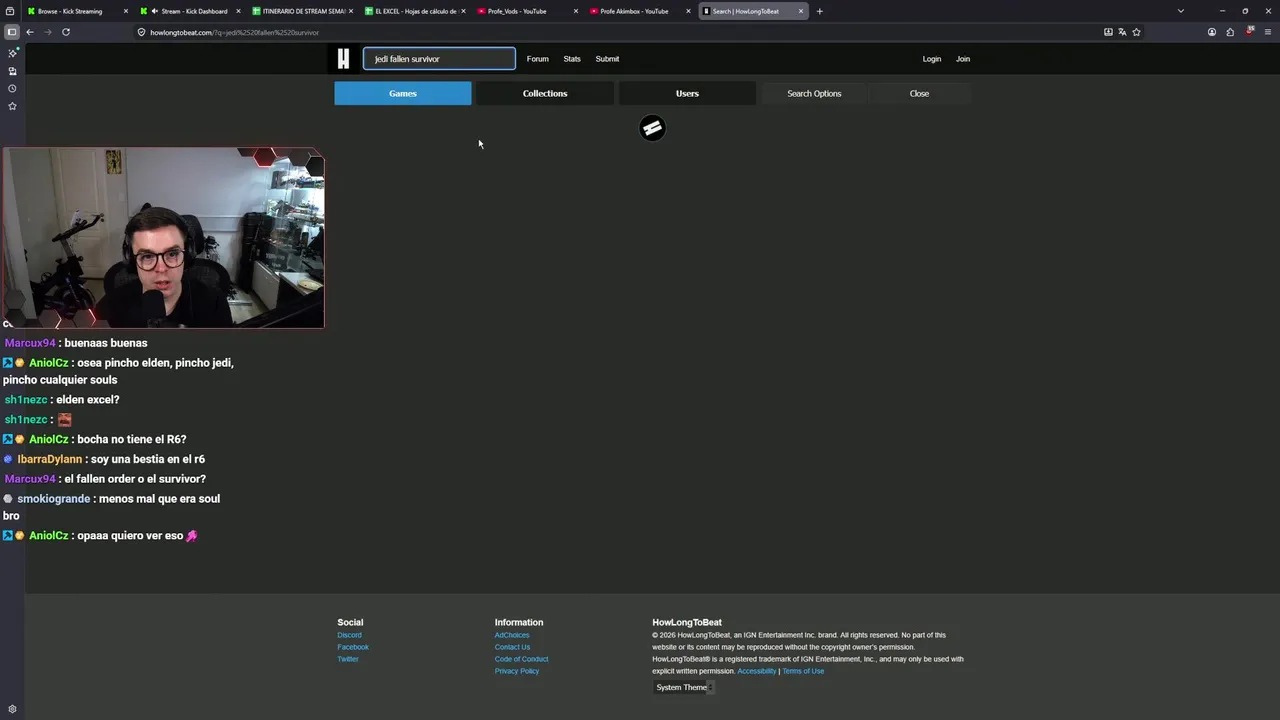
Task: Open the account profile icon
Action: [1212, 32]
